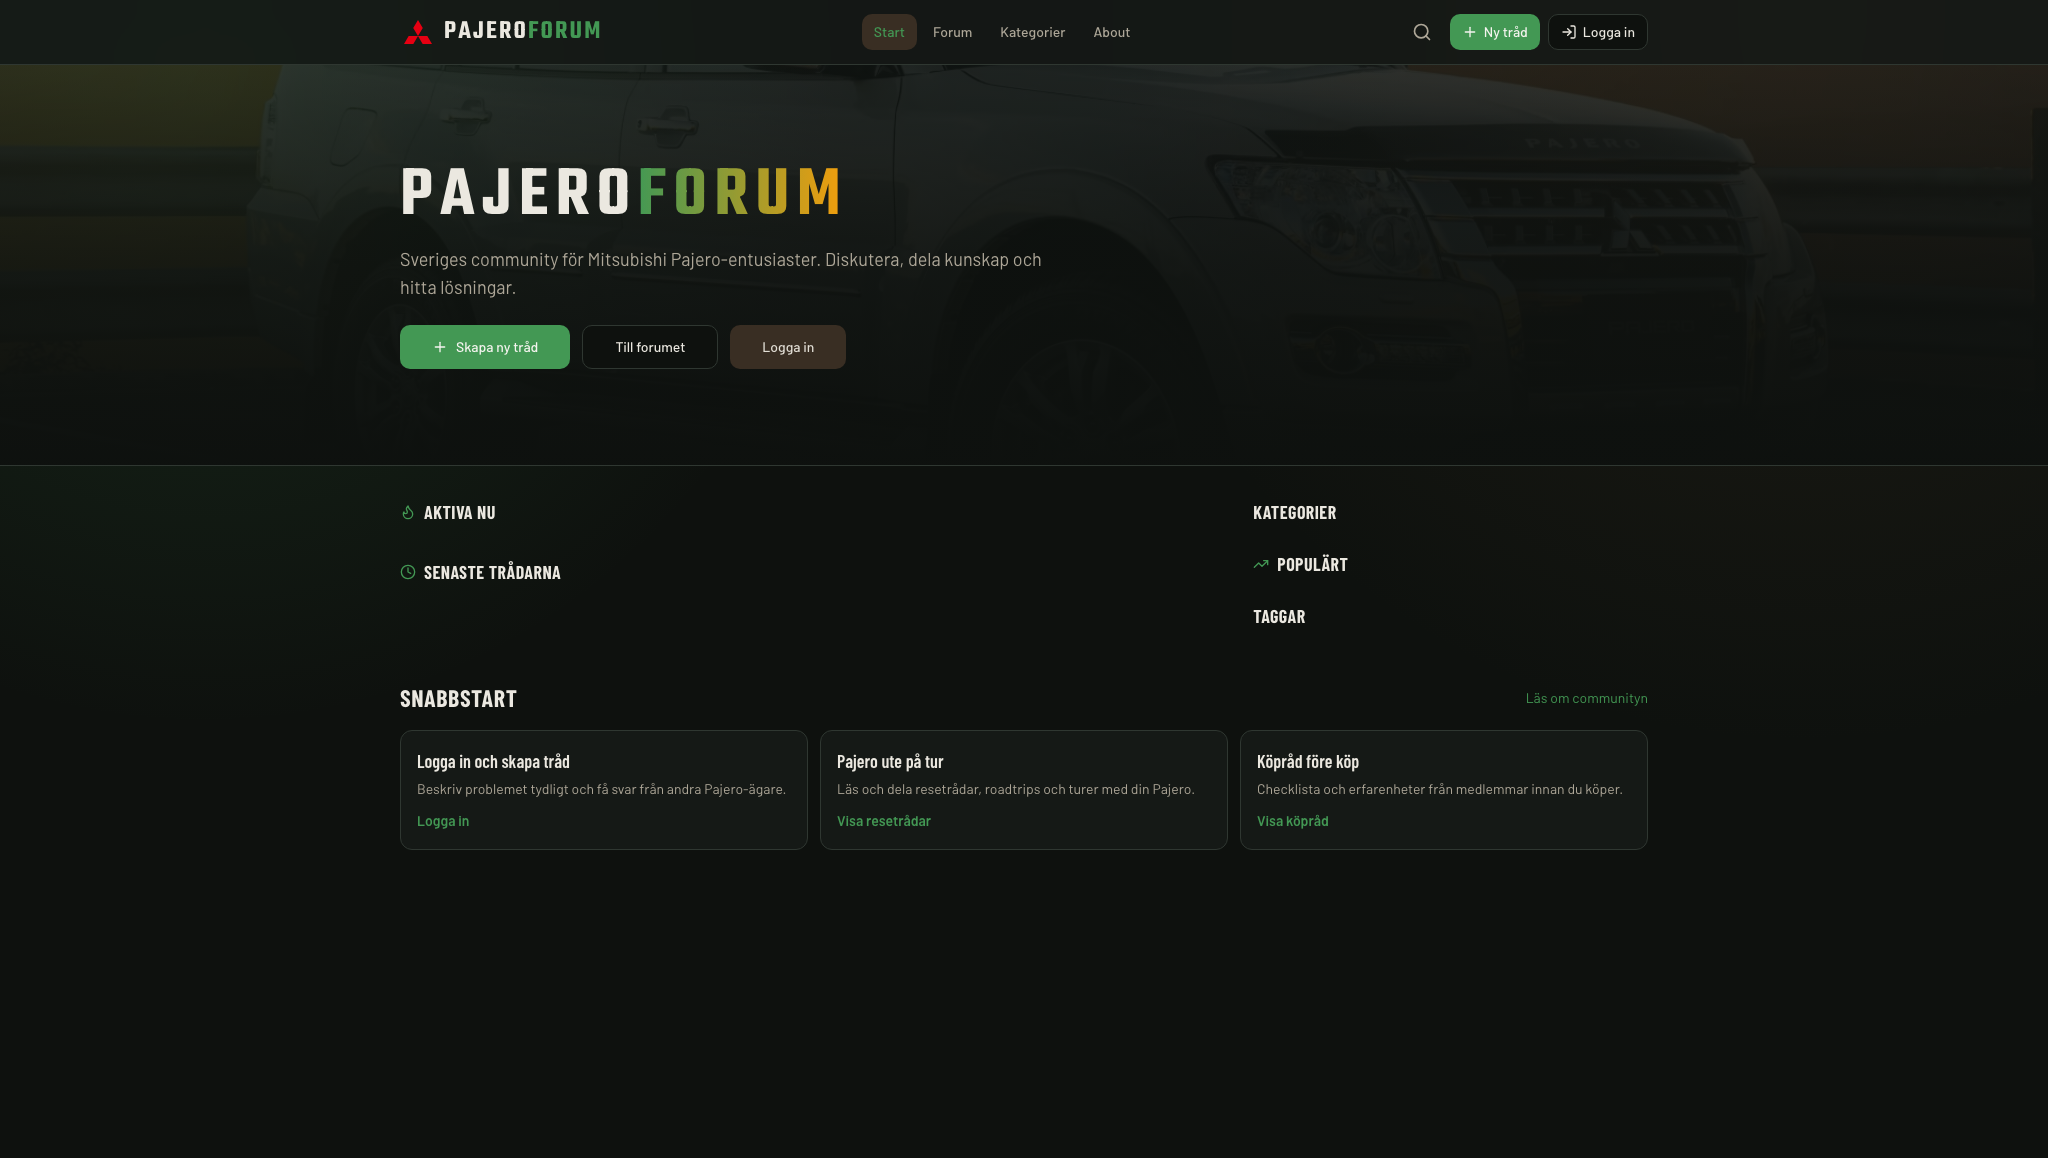This screenshot has width=2048, height=1158.
Task: Select the Pajero ute på tur card
Action: (1024, 790)
